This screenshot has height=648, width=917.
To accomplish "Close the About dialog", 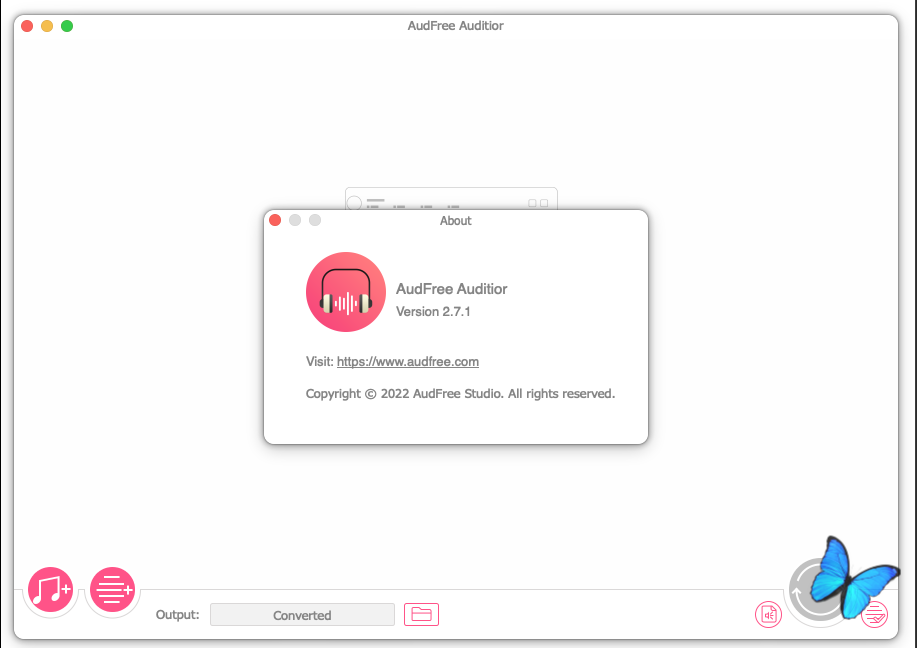I will [275, 221].
